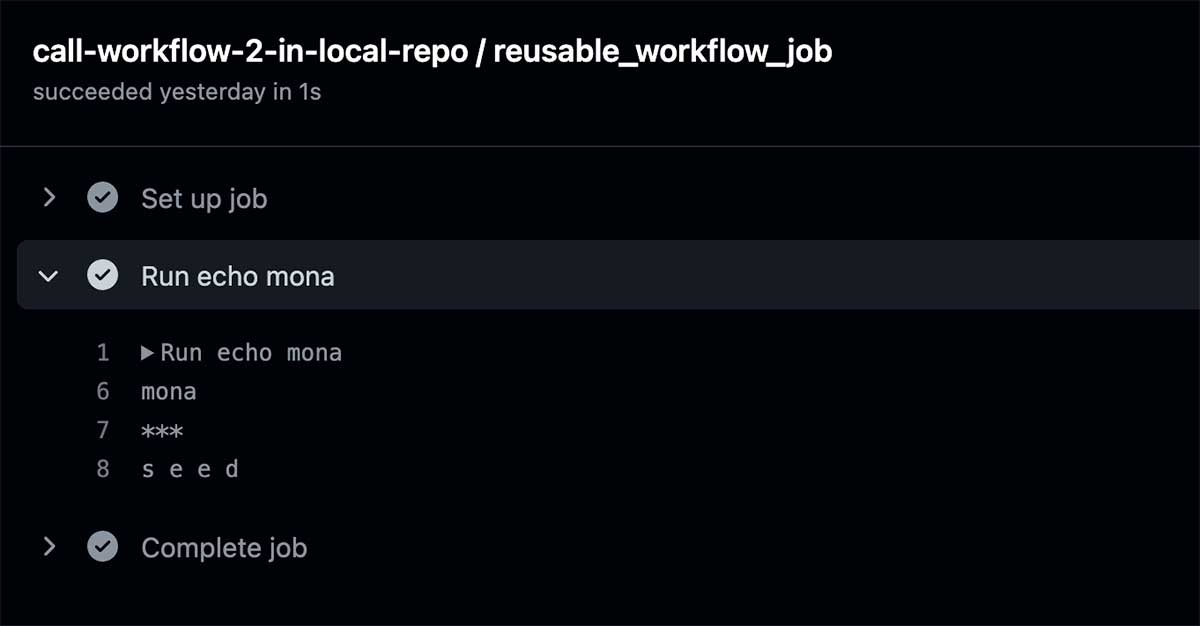Click the Run echo mona success checkmark icon
The image size is (1200, 626).
point(102,275)
